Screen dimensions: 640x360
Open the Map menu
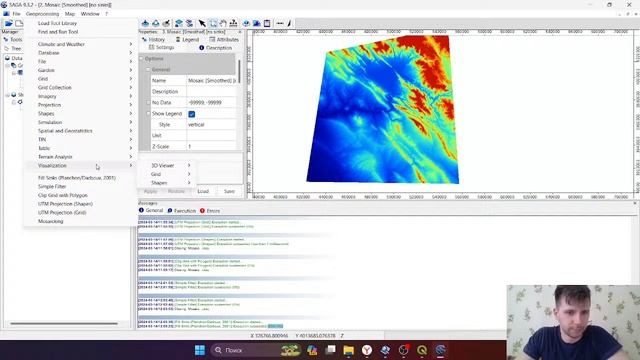[70, 13]
